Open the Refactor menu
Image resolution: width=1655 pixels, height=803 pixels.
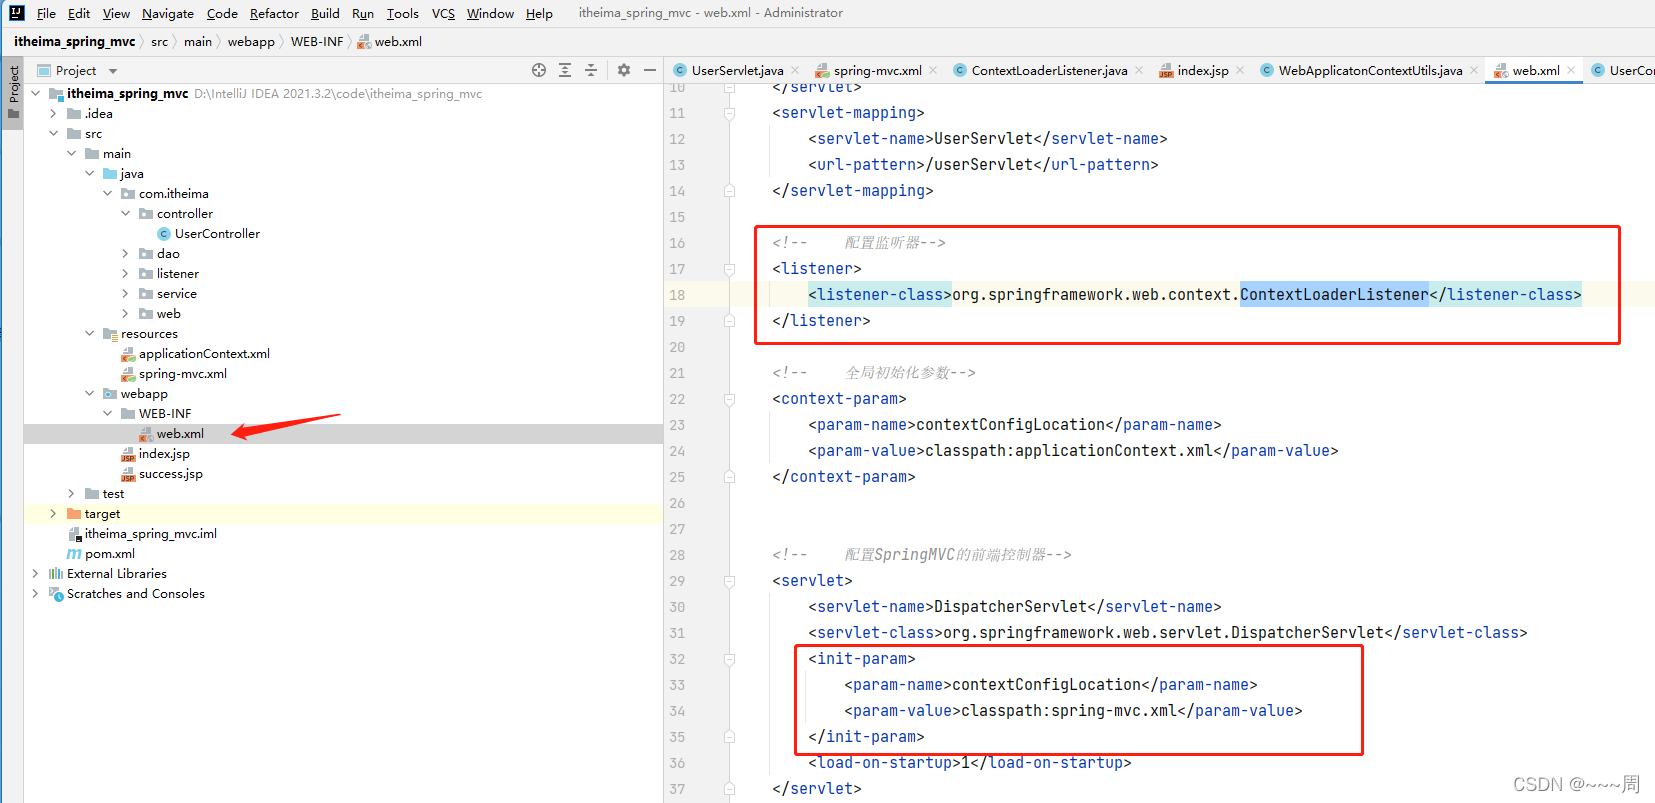(274, 13)
